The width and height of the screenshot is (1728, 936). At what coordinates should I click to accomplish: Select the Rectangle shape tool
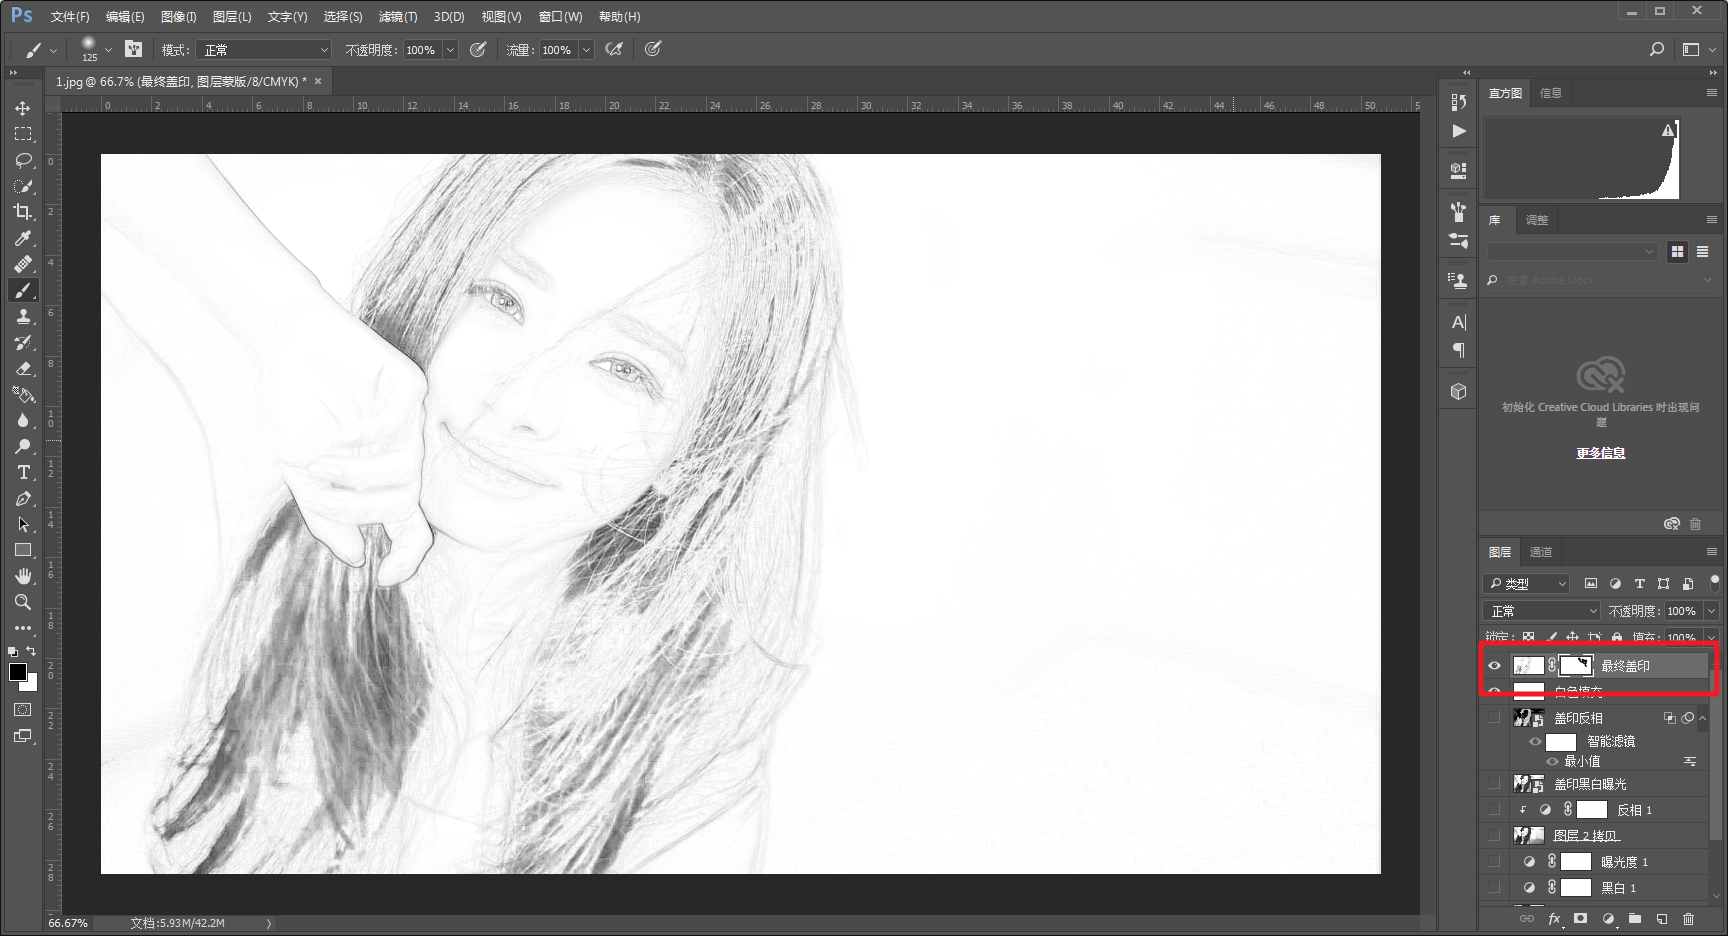pyautogui.click(x=23, y=550)
